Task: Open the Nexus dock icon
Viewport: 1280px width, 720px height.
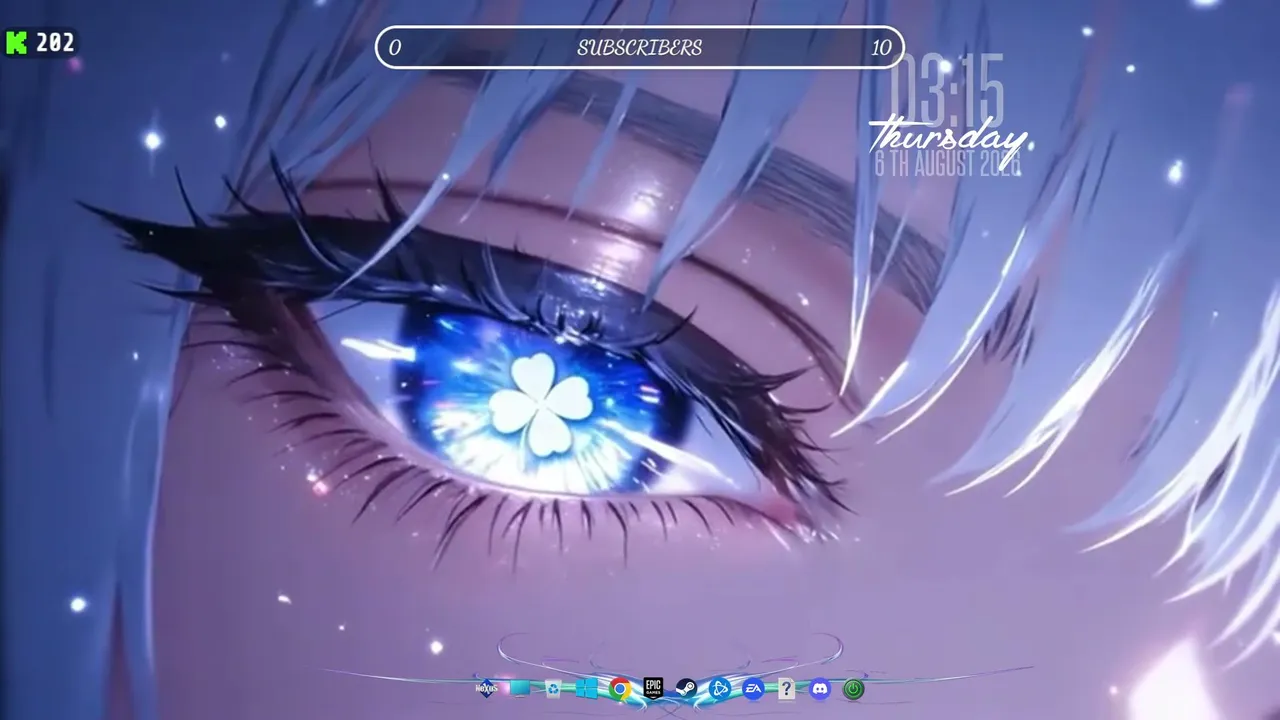Action: click(x=487, y=688)
